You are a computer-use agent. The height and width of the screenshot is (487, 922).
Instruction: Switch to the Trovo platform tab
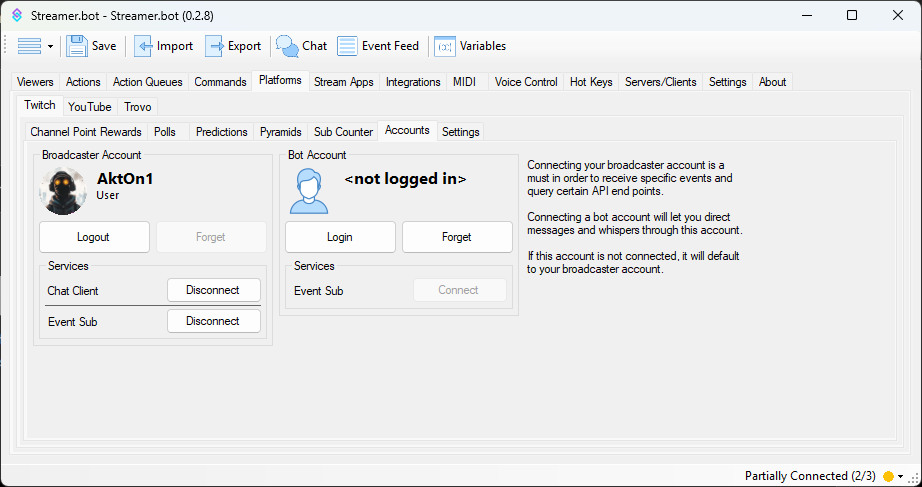pyautogui.click(x=138, y=106)
